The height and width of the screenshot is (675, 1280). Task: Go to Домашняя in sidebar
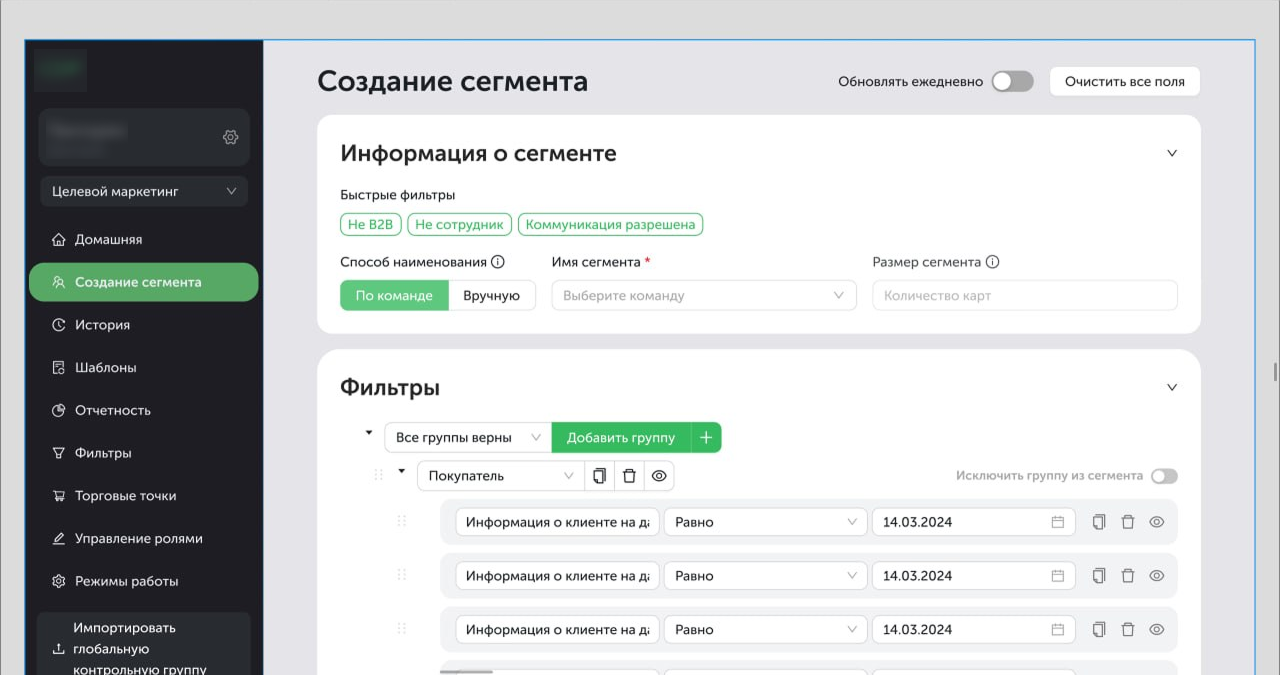coord(144,240)
